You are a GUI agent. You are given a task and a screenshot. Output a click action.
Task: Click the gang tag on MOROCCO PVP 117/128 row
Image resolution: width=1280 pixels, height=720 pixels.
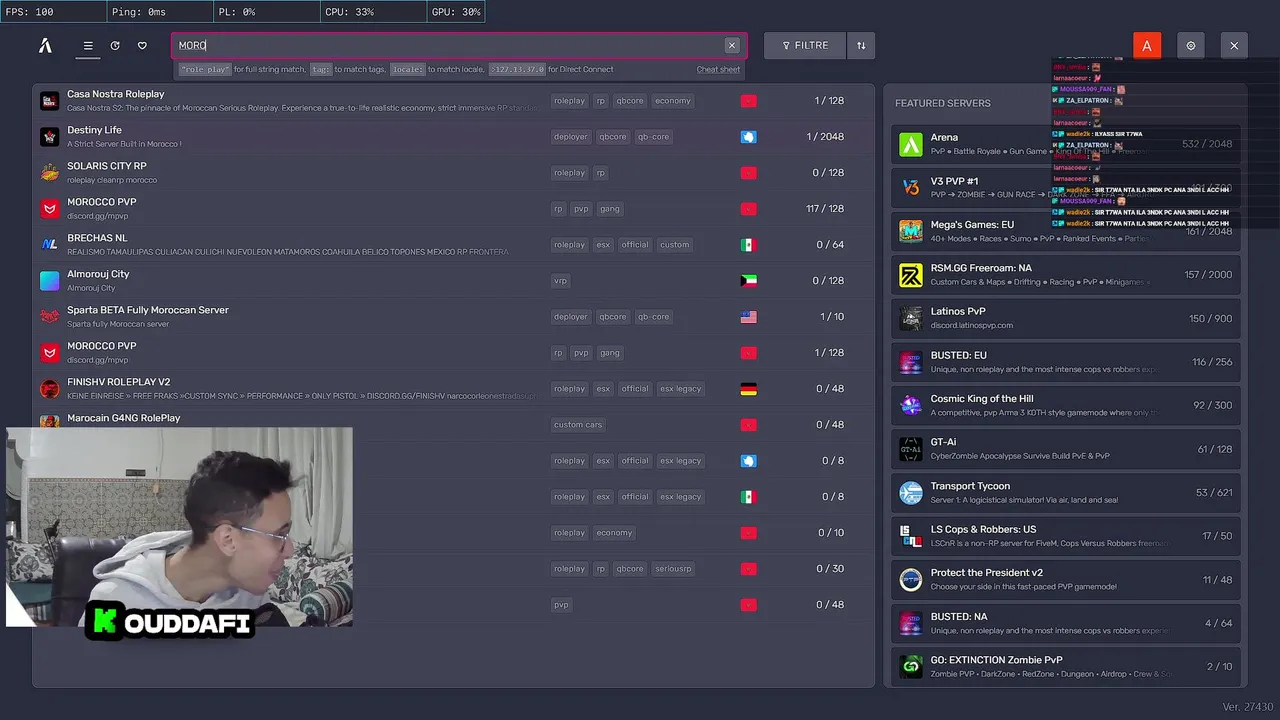click(610, 209)
